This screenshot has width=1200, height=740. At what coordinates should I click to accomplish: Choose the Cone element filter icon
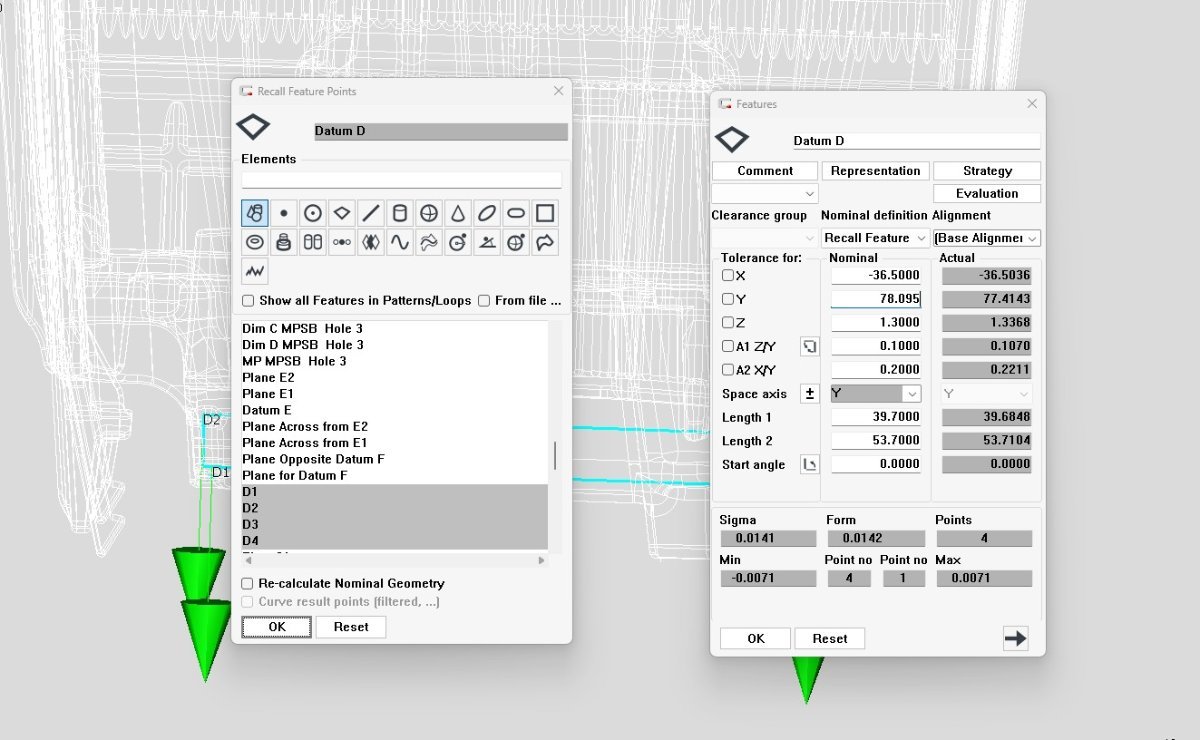458,213
